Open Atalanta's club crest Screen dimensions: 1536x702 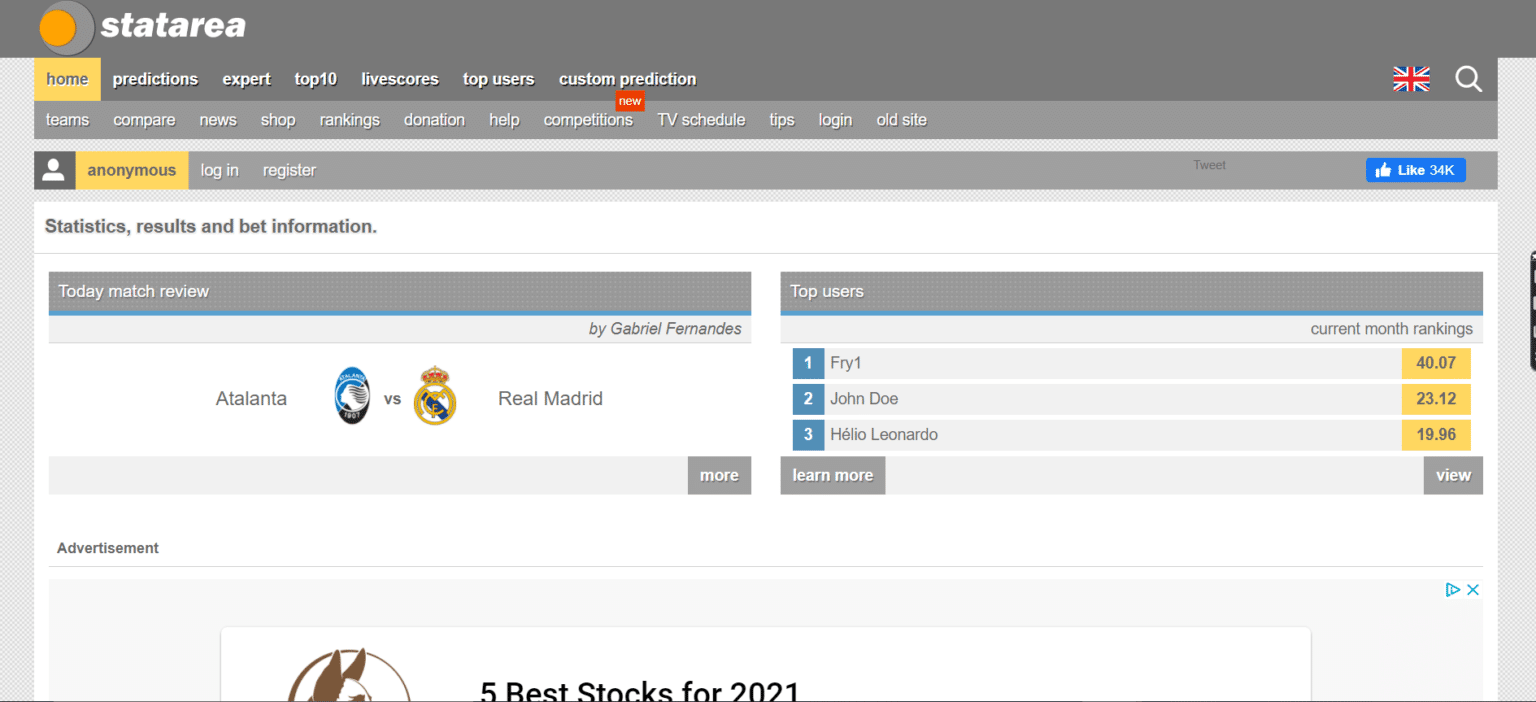pyautogui.click(x=351, y=396)
